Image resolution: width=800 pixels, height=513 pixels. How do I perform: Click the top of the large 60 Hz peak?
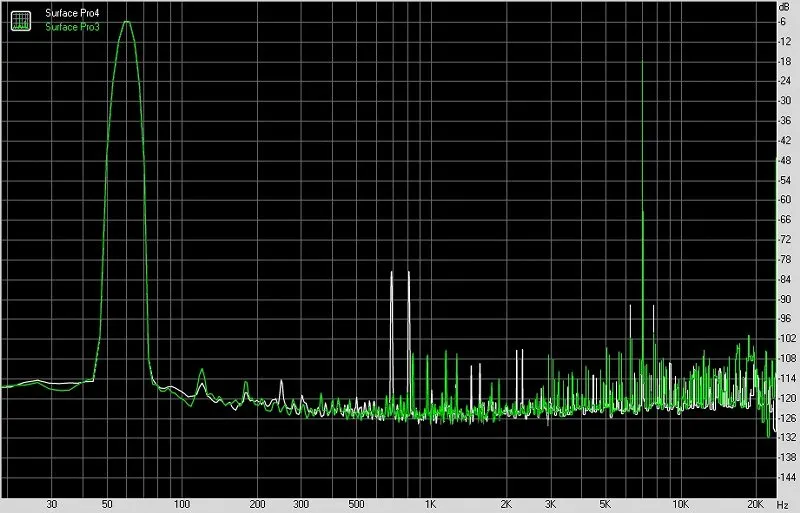pyautogui.click(x=126, y=22)
